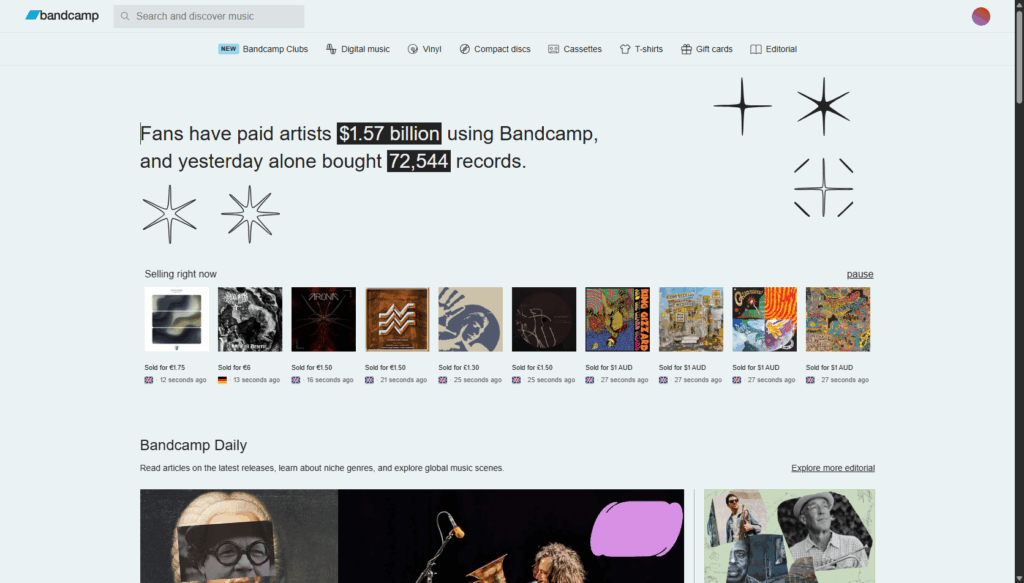
Task: Click the Editorial book icon
Action: pyautogui.click(x=756, y=49)
